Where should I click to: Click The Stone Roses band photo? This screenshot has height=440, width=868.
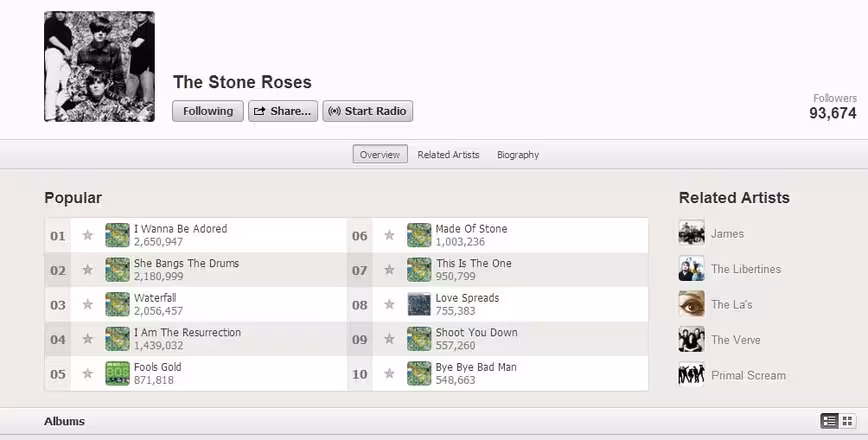tap(99, 66)
